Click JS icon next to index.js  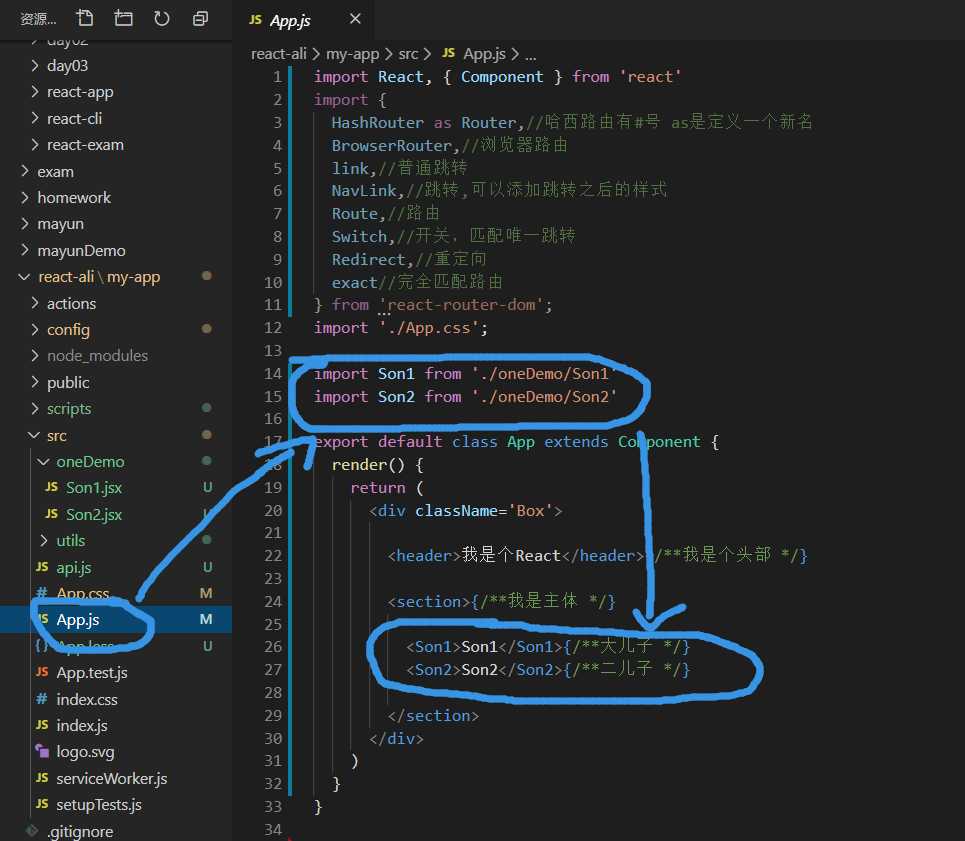click(x=42, y=725)
